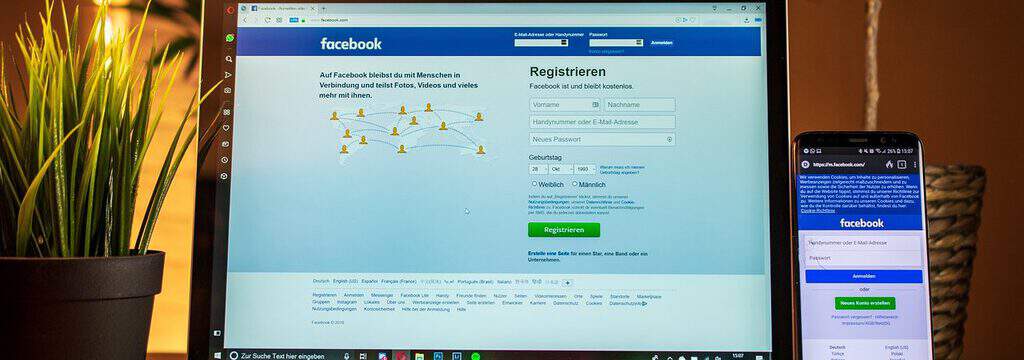Show the password in Neues Passwort field
The height and width of the screenshot is (360, 1024).
[x=669, y=139]
